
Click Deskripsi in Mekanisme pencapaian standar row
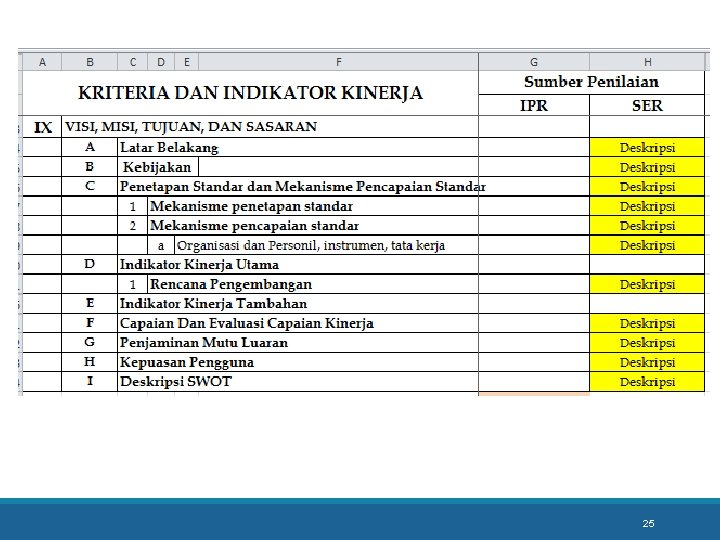[x=647, y=225]
